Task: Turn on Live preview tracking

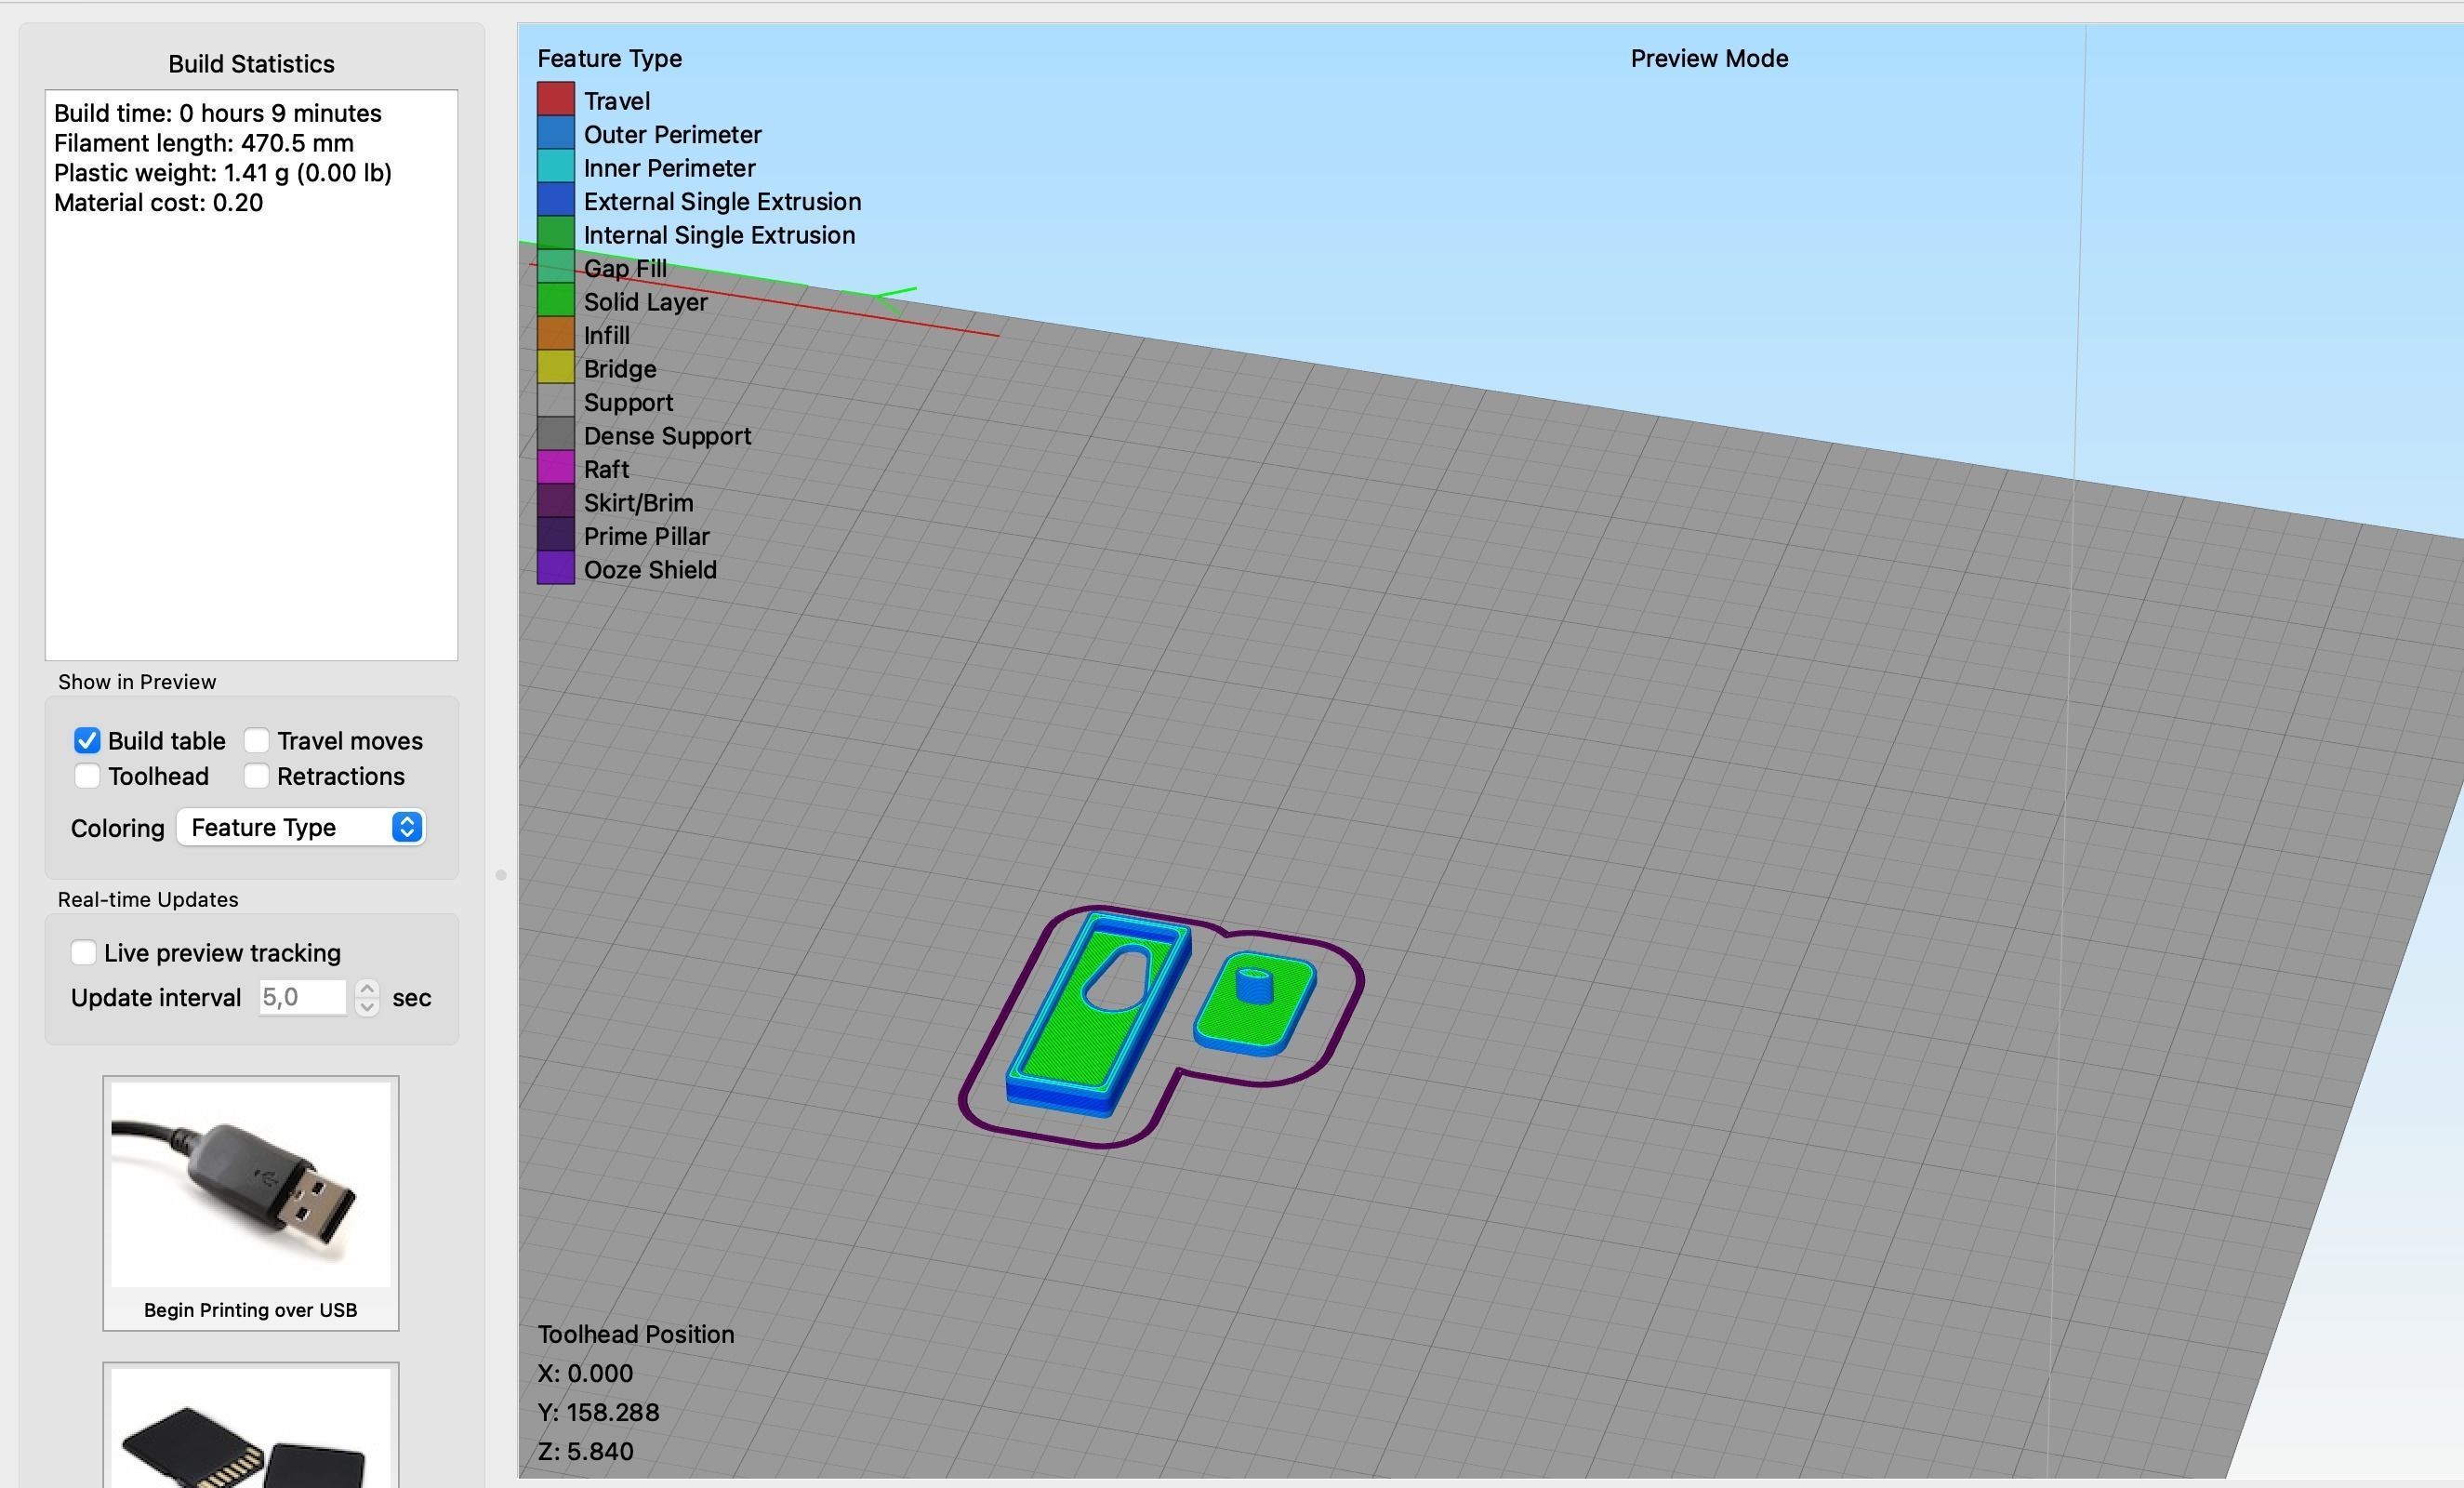Action: coord(84,952)
